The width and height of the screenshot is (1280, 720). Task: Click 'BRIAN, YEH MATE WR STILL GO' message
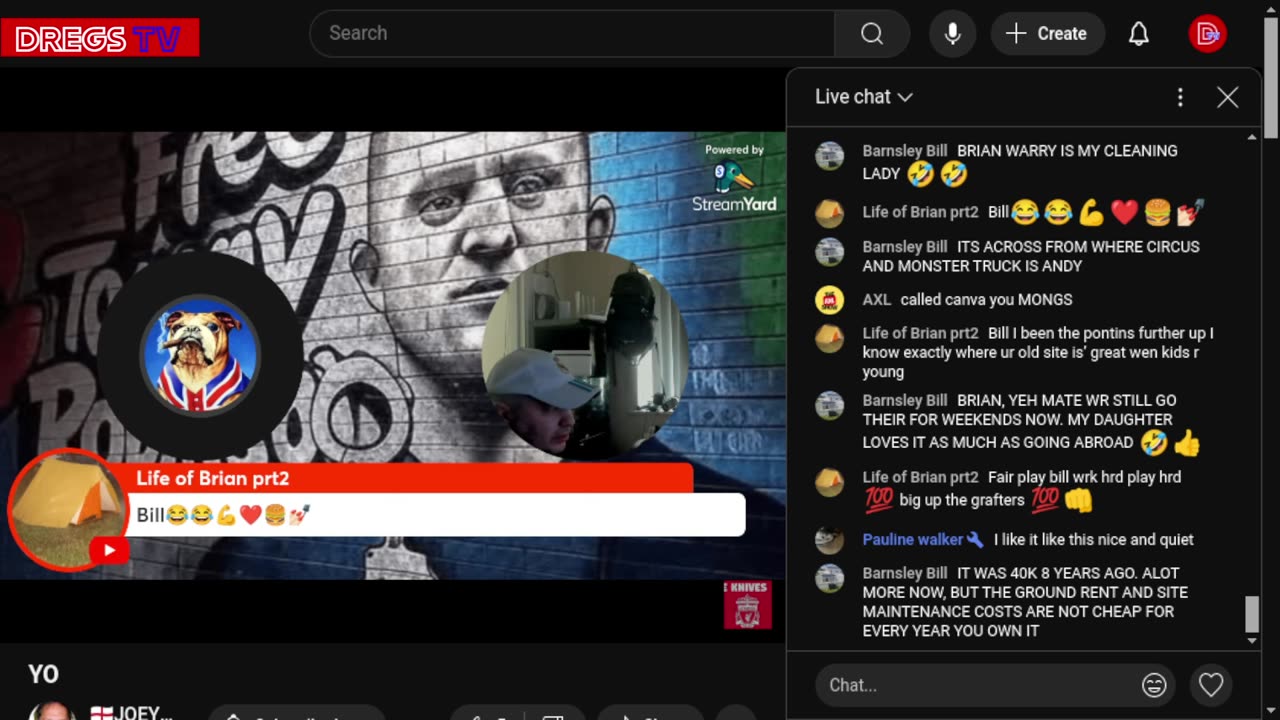pyautogui.click(x=1030, y=422)
